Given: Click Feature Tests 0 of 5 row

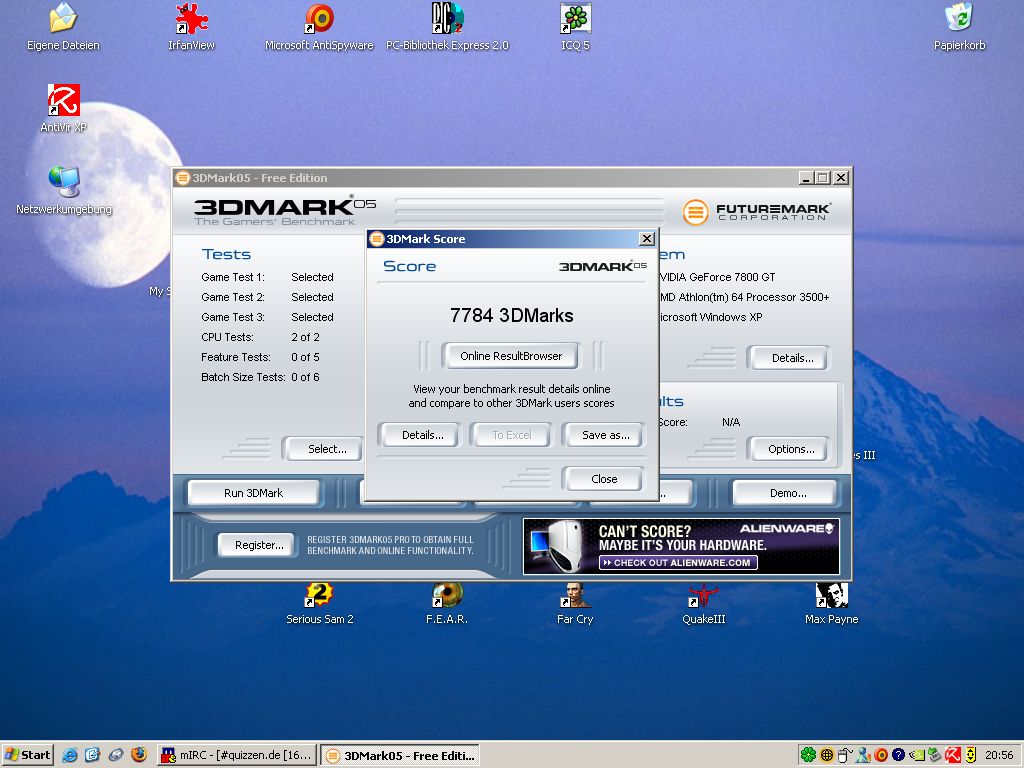Looking at the screenshot, I should pos(260,357).
